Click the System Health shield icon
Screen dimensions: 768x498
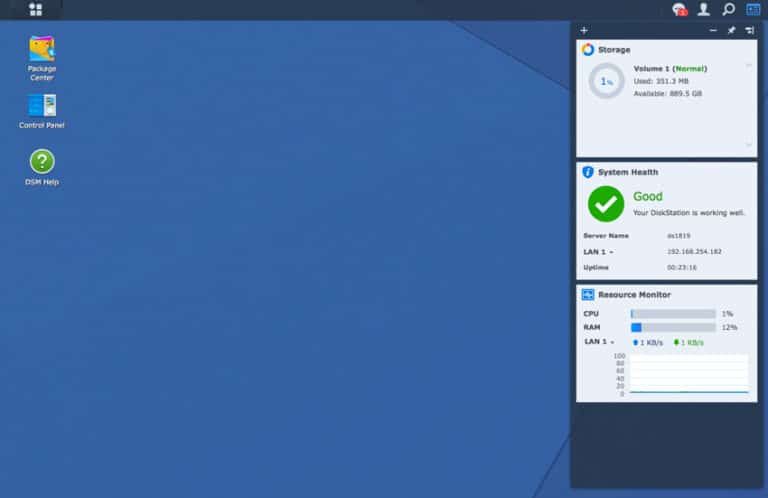[x=588, y=172]
